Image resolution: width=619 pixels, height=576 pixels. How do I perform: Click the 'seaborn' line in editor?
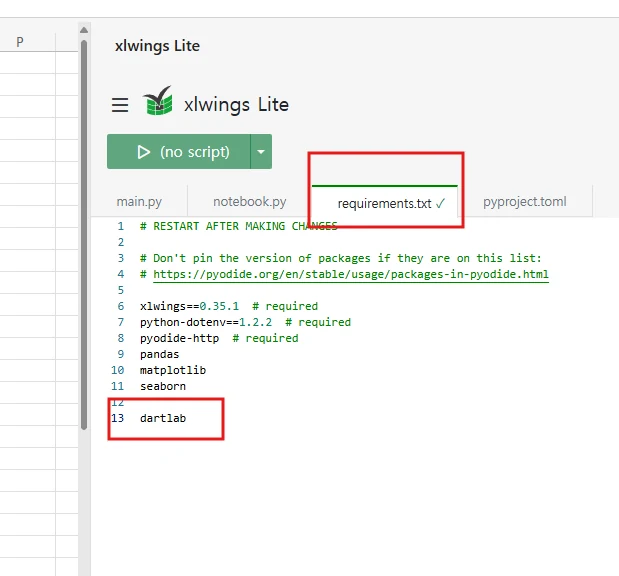click(163, 386)
